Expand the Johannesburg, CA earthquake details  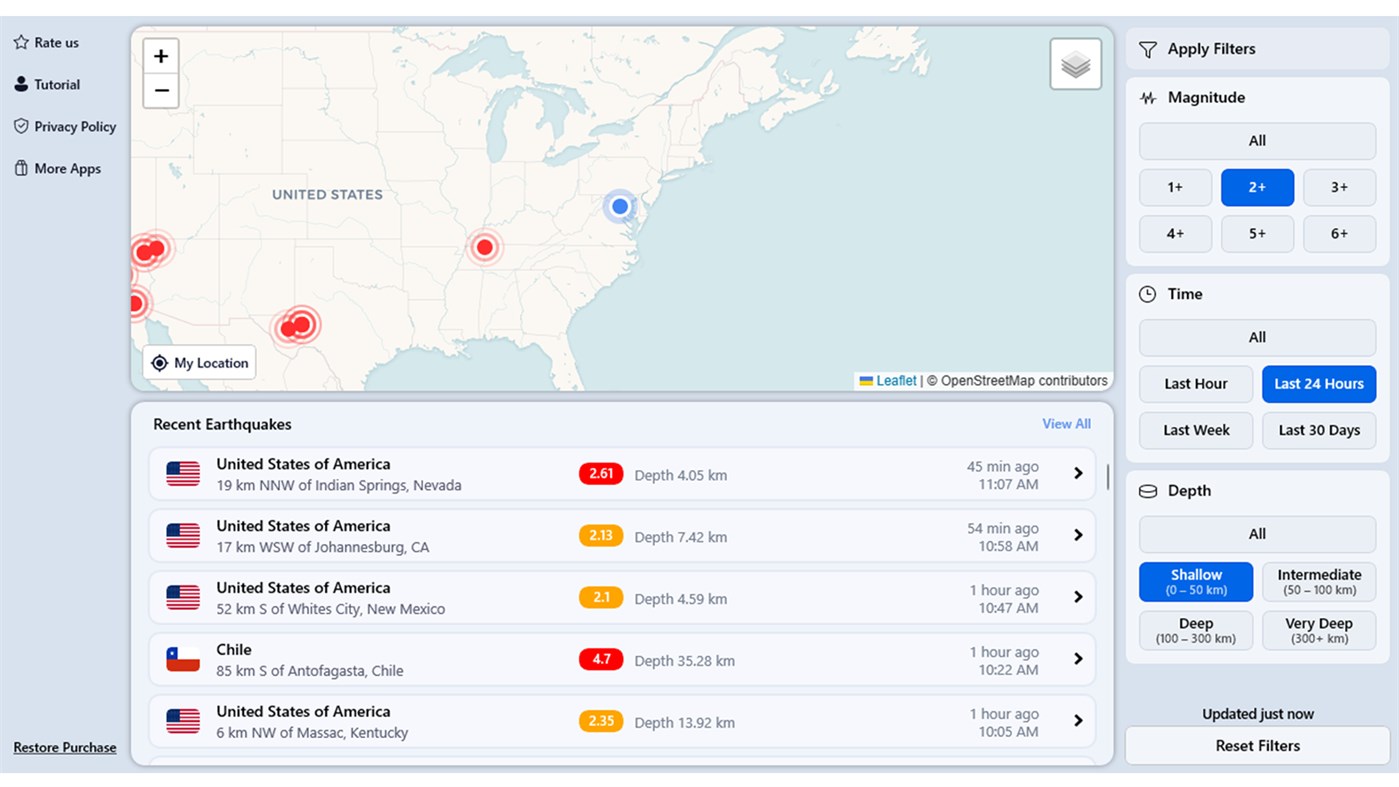(x=1078, y=536)
